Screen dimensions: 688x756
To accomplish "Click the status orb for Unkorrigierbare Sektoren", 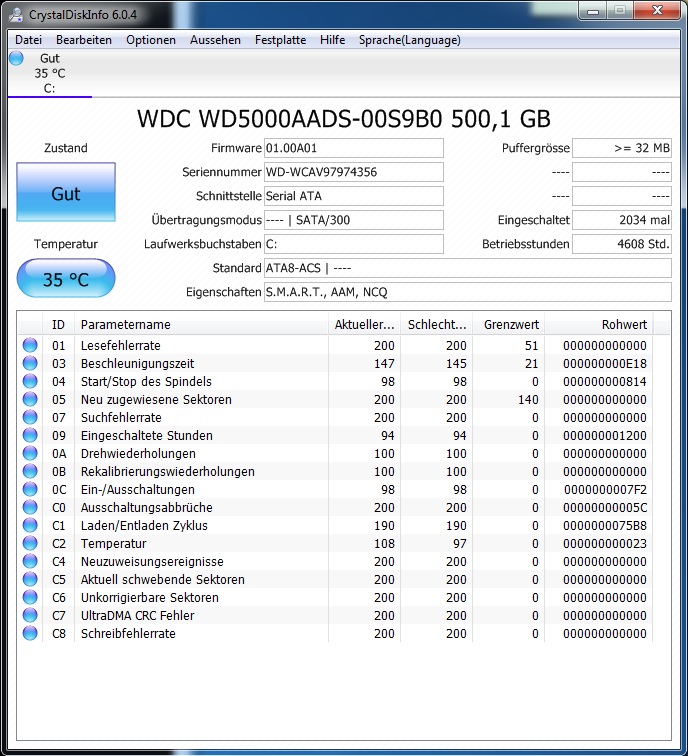I will [30, 597].
